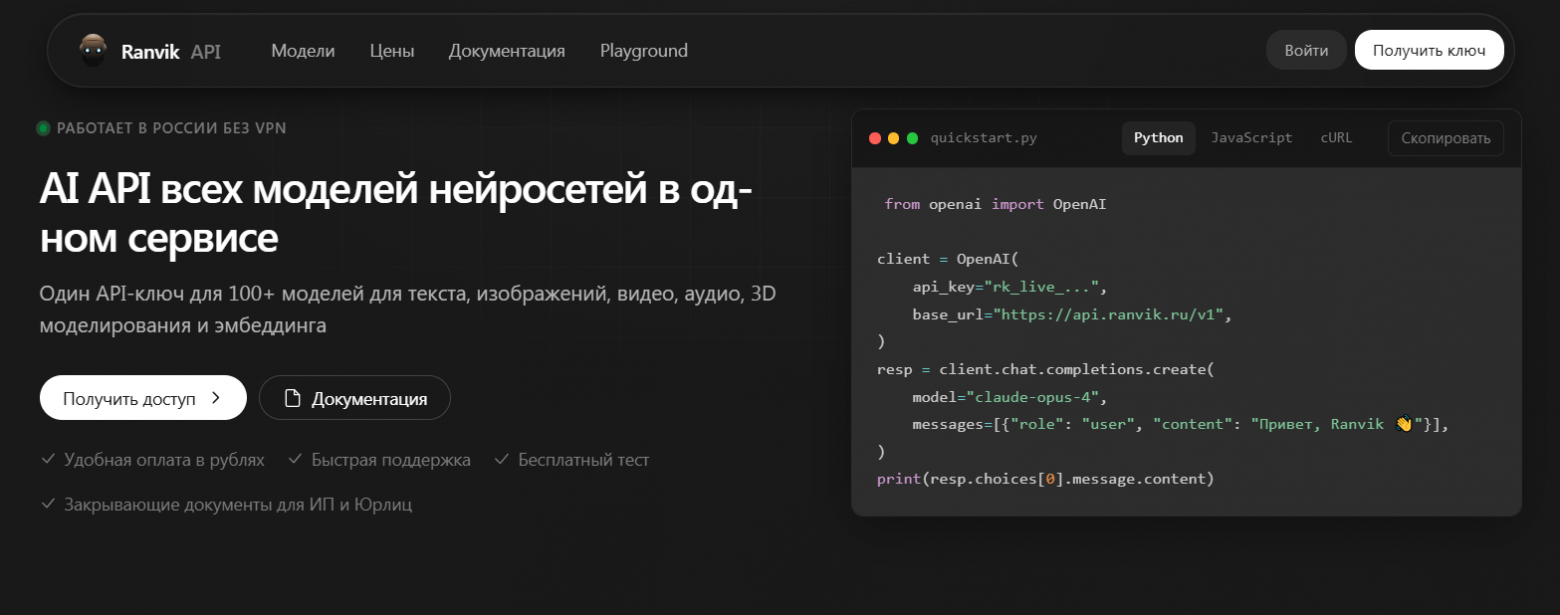Click the messages code line with Привет, Ranvik
Image resolution: width=1560 pixels, height=615 pixels.
(1181, 424)
